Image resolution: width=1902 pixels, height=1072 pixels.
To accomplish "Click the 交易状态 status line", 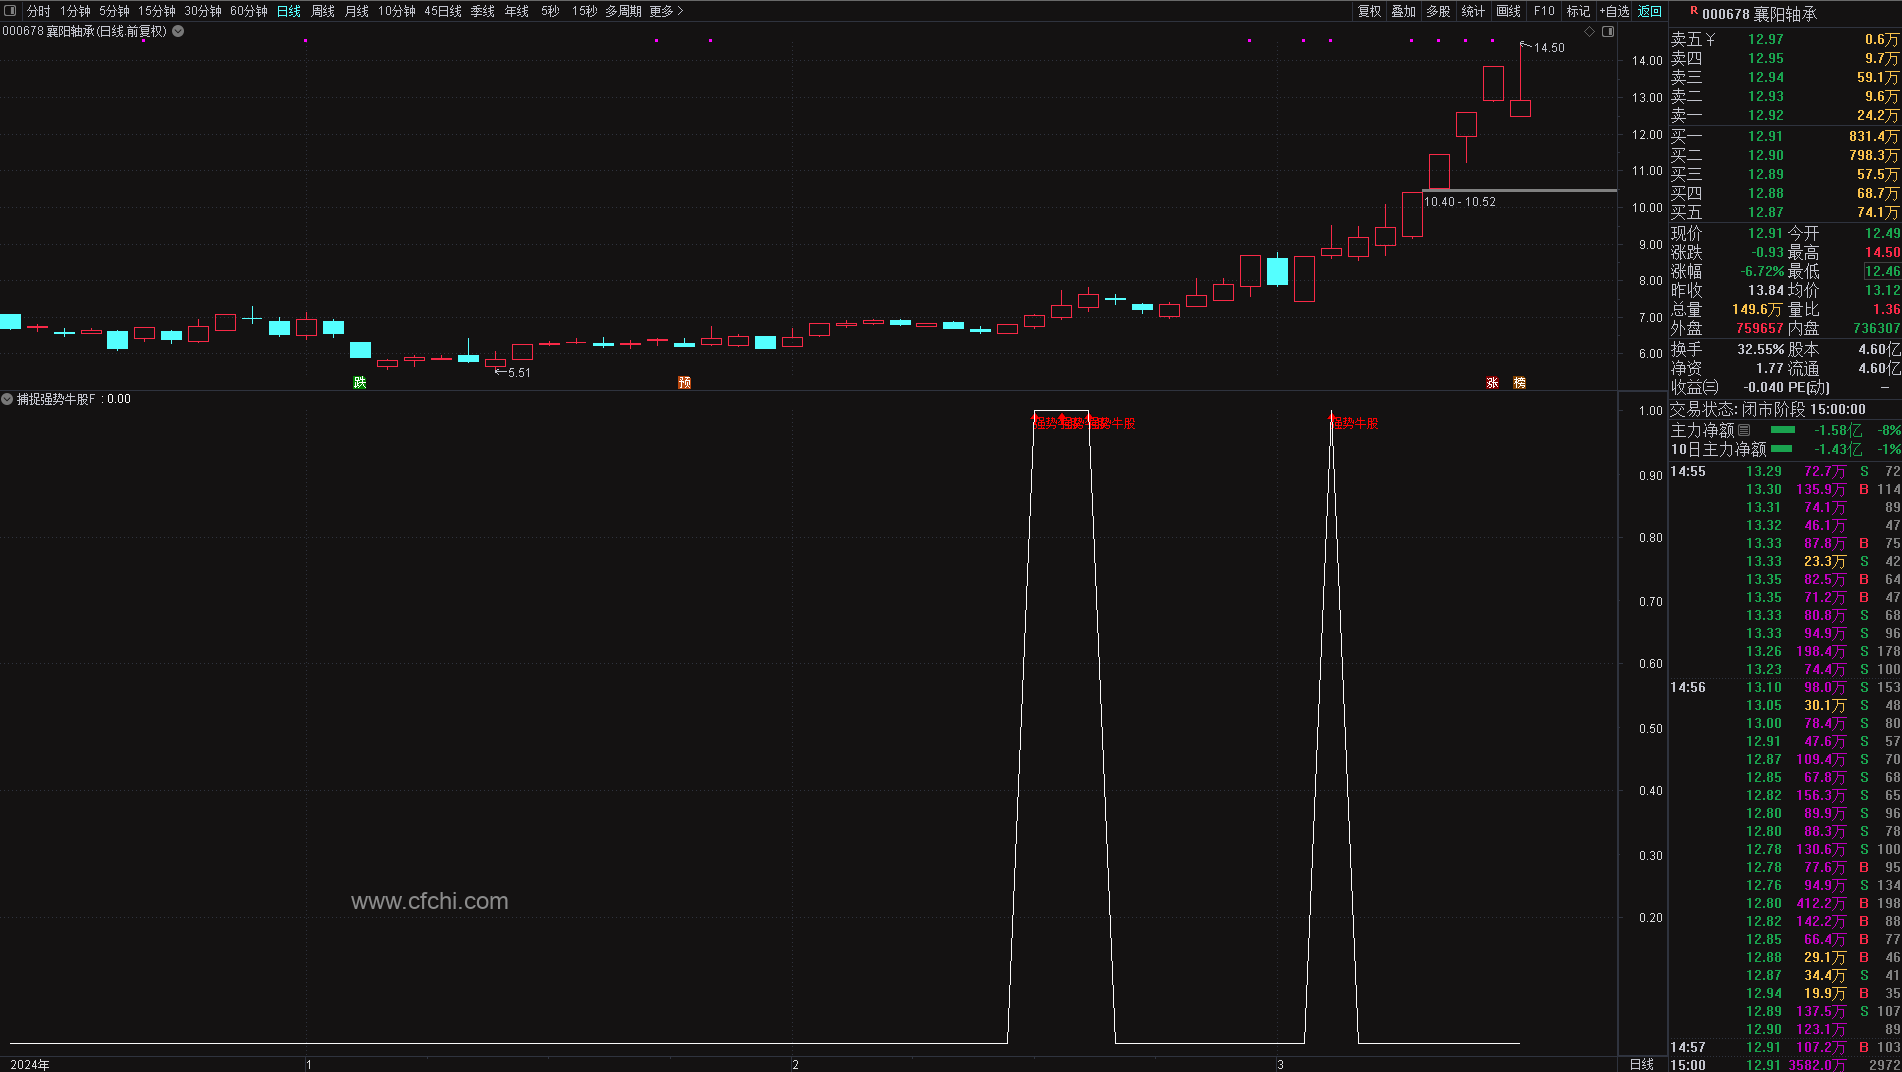I will 1768,409.
